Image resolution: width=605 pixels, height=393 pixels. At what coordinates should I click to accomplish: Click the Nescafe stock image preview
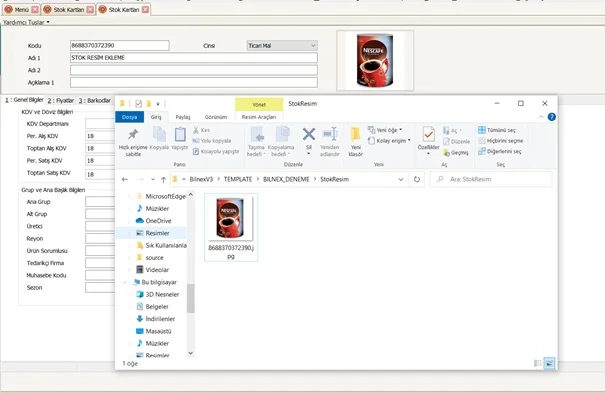pos(375,61)
